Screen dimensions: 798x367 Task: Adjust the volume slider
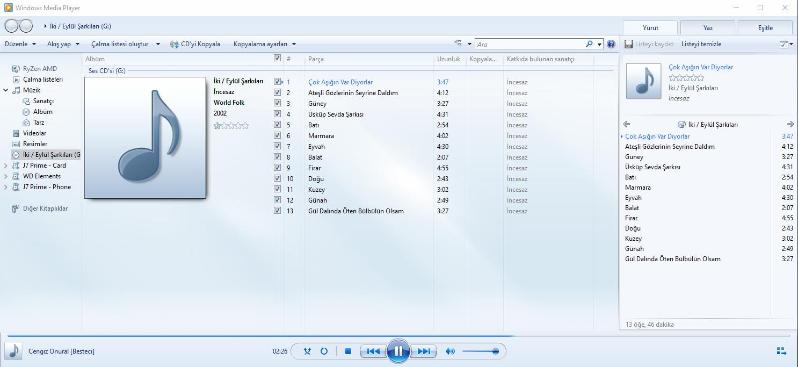coord(481,351)
